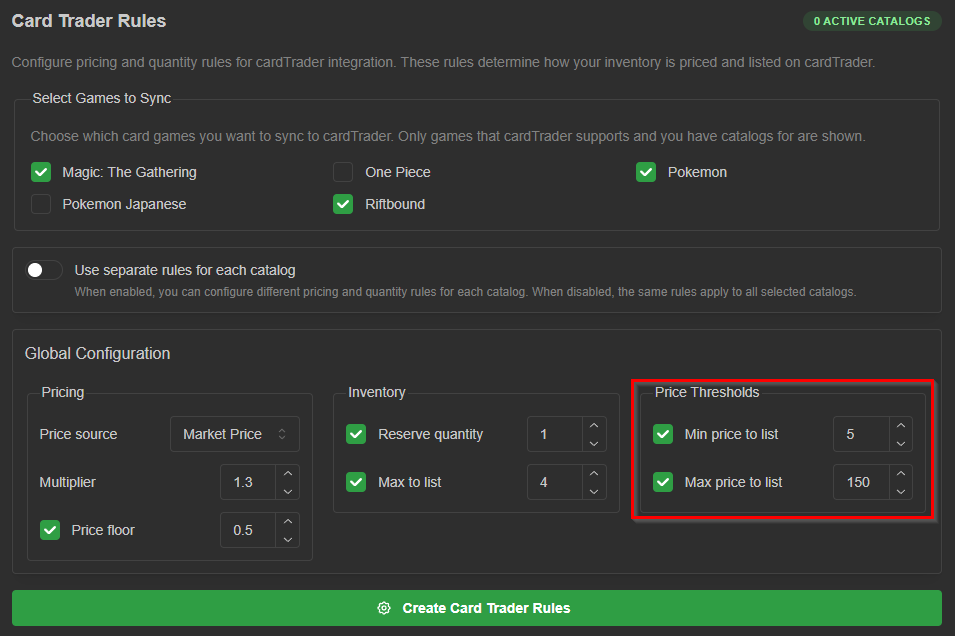
Task: Increase Max price to list using up arrow
Action: pos(901,473)
